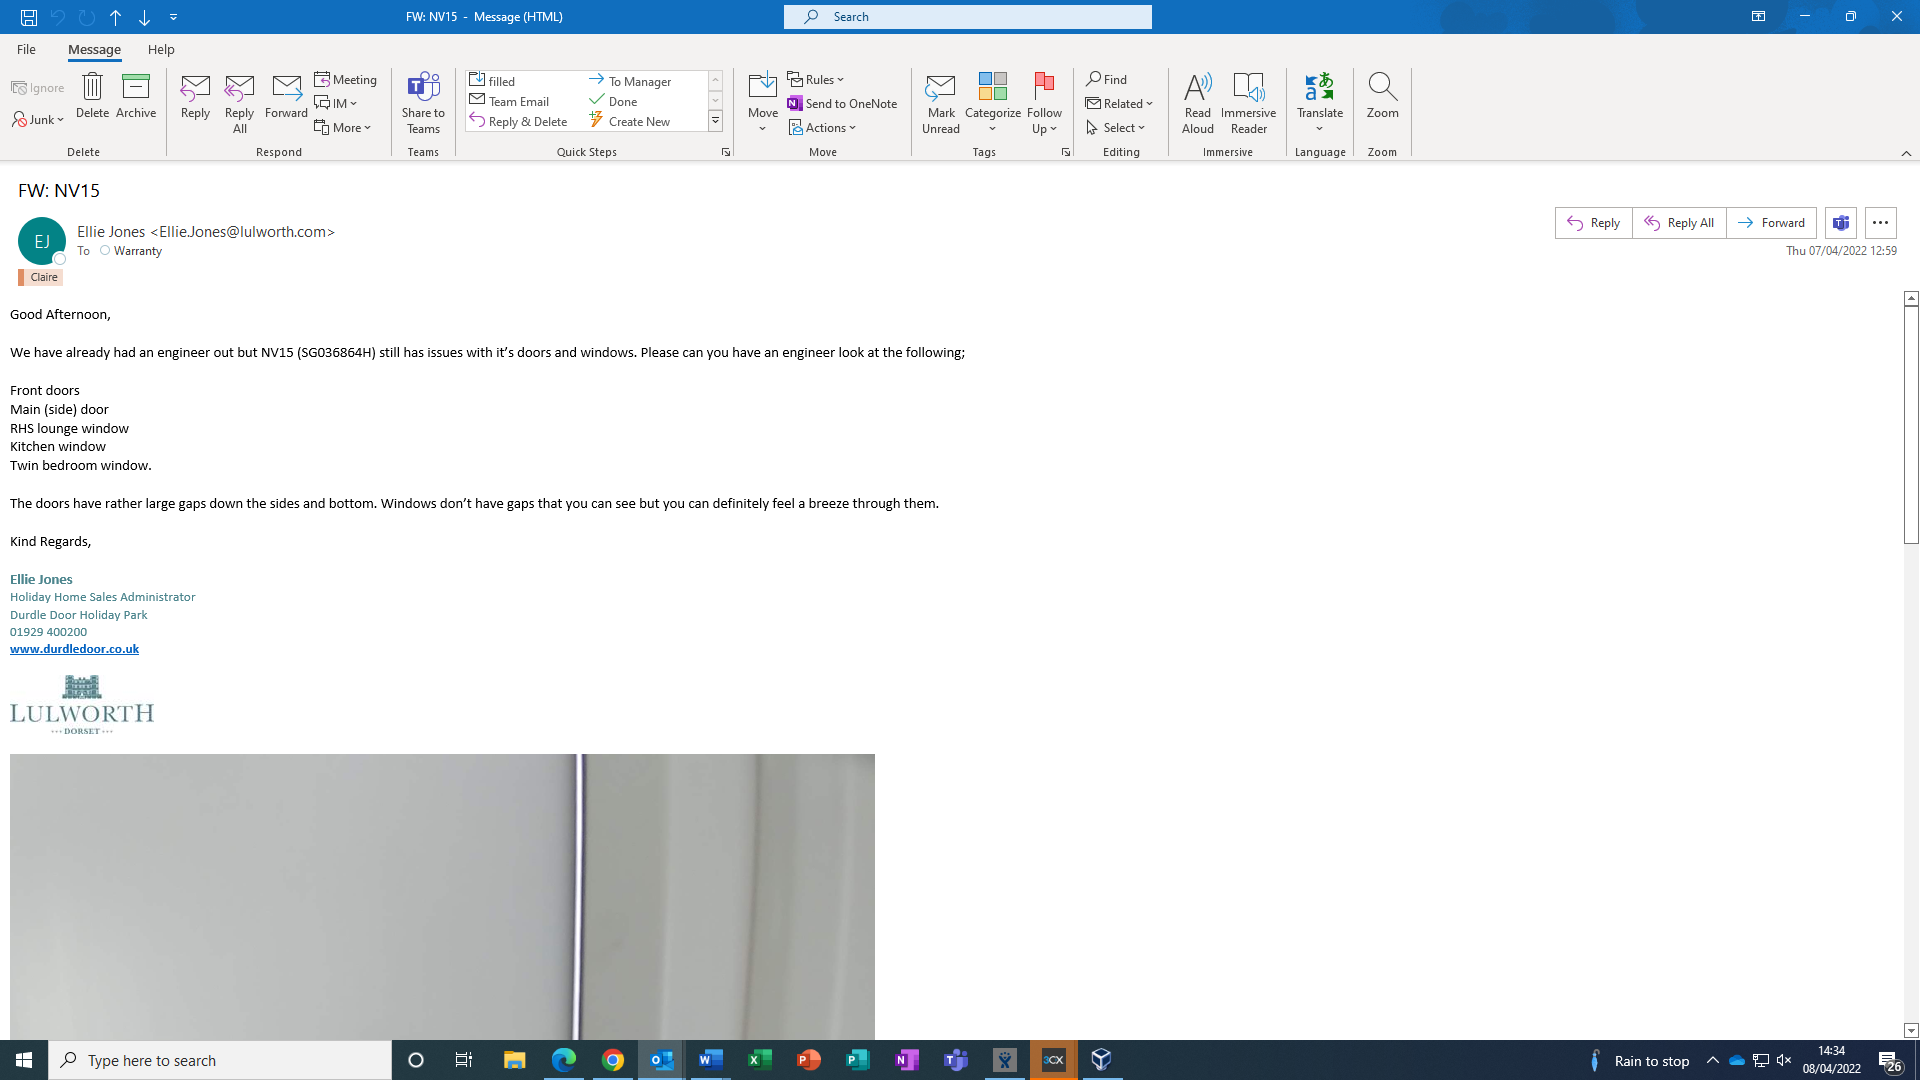Click the Claire category tag
The image size is (1920, 1080).
point(42,277)
